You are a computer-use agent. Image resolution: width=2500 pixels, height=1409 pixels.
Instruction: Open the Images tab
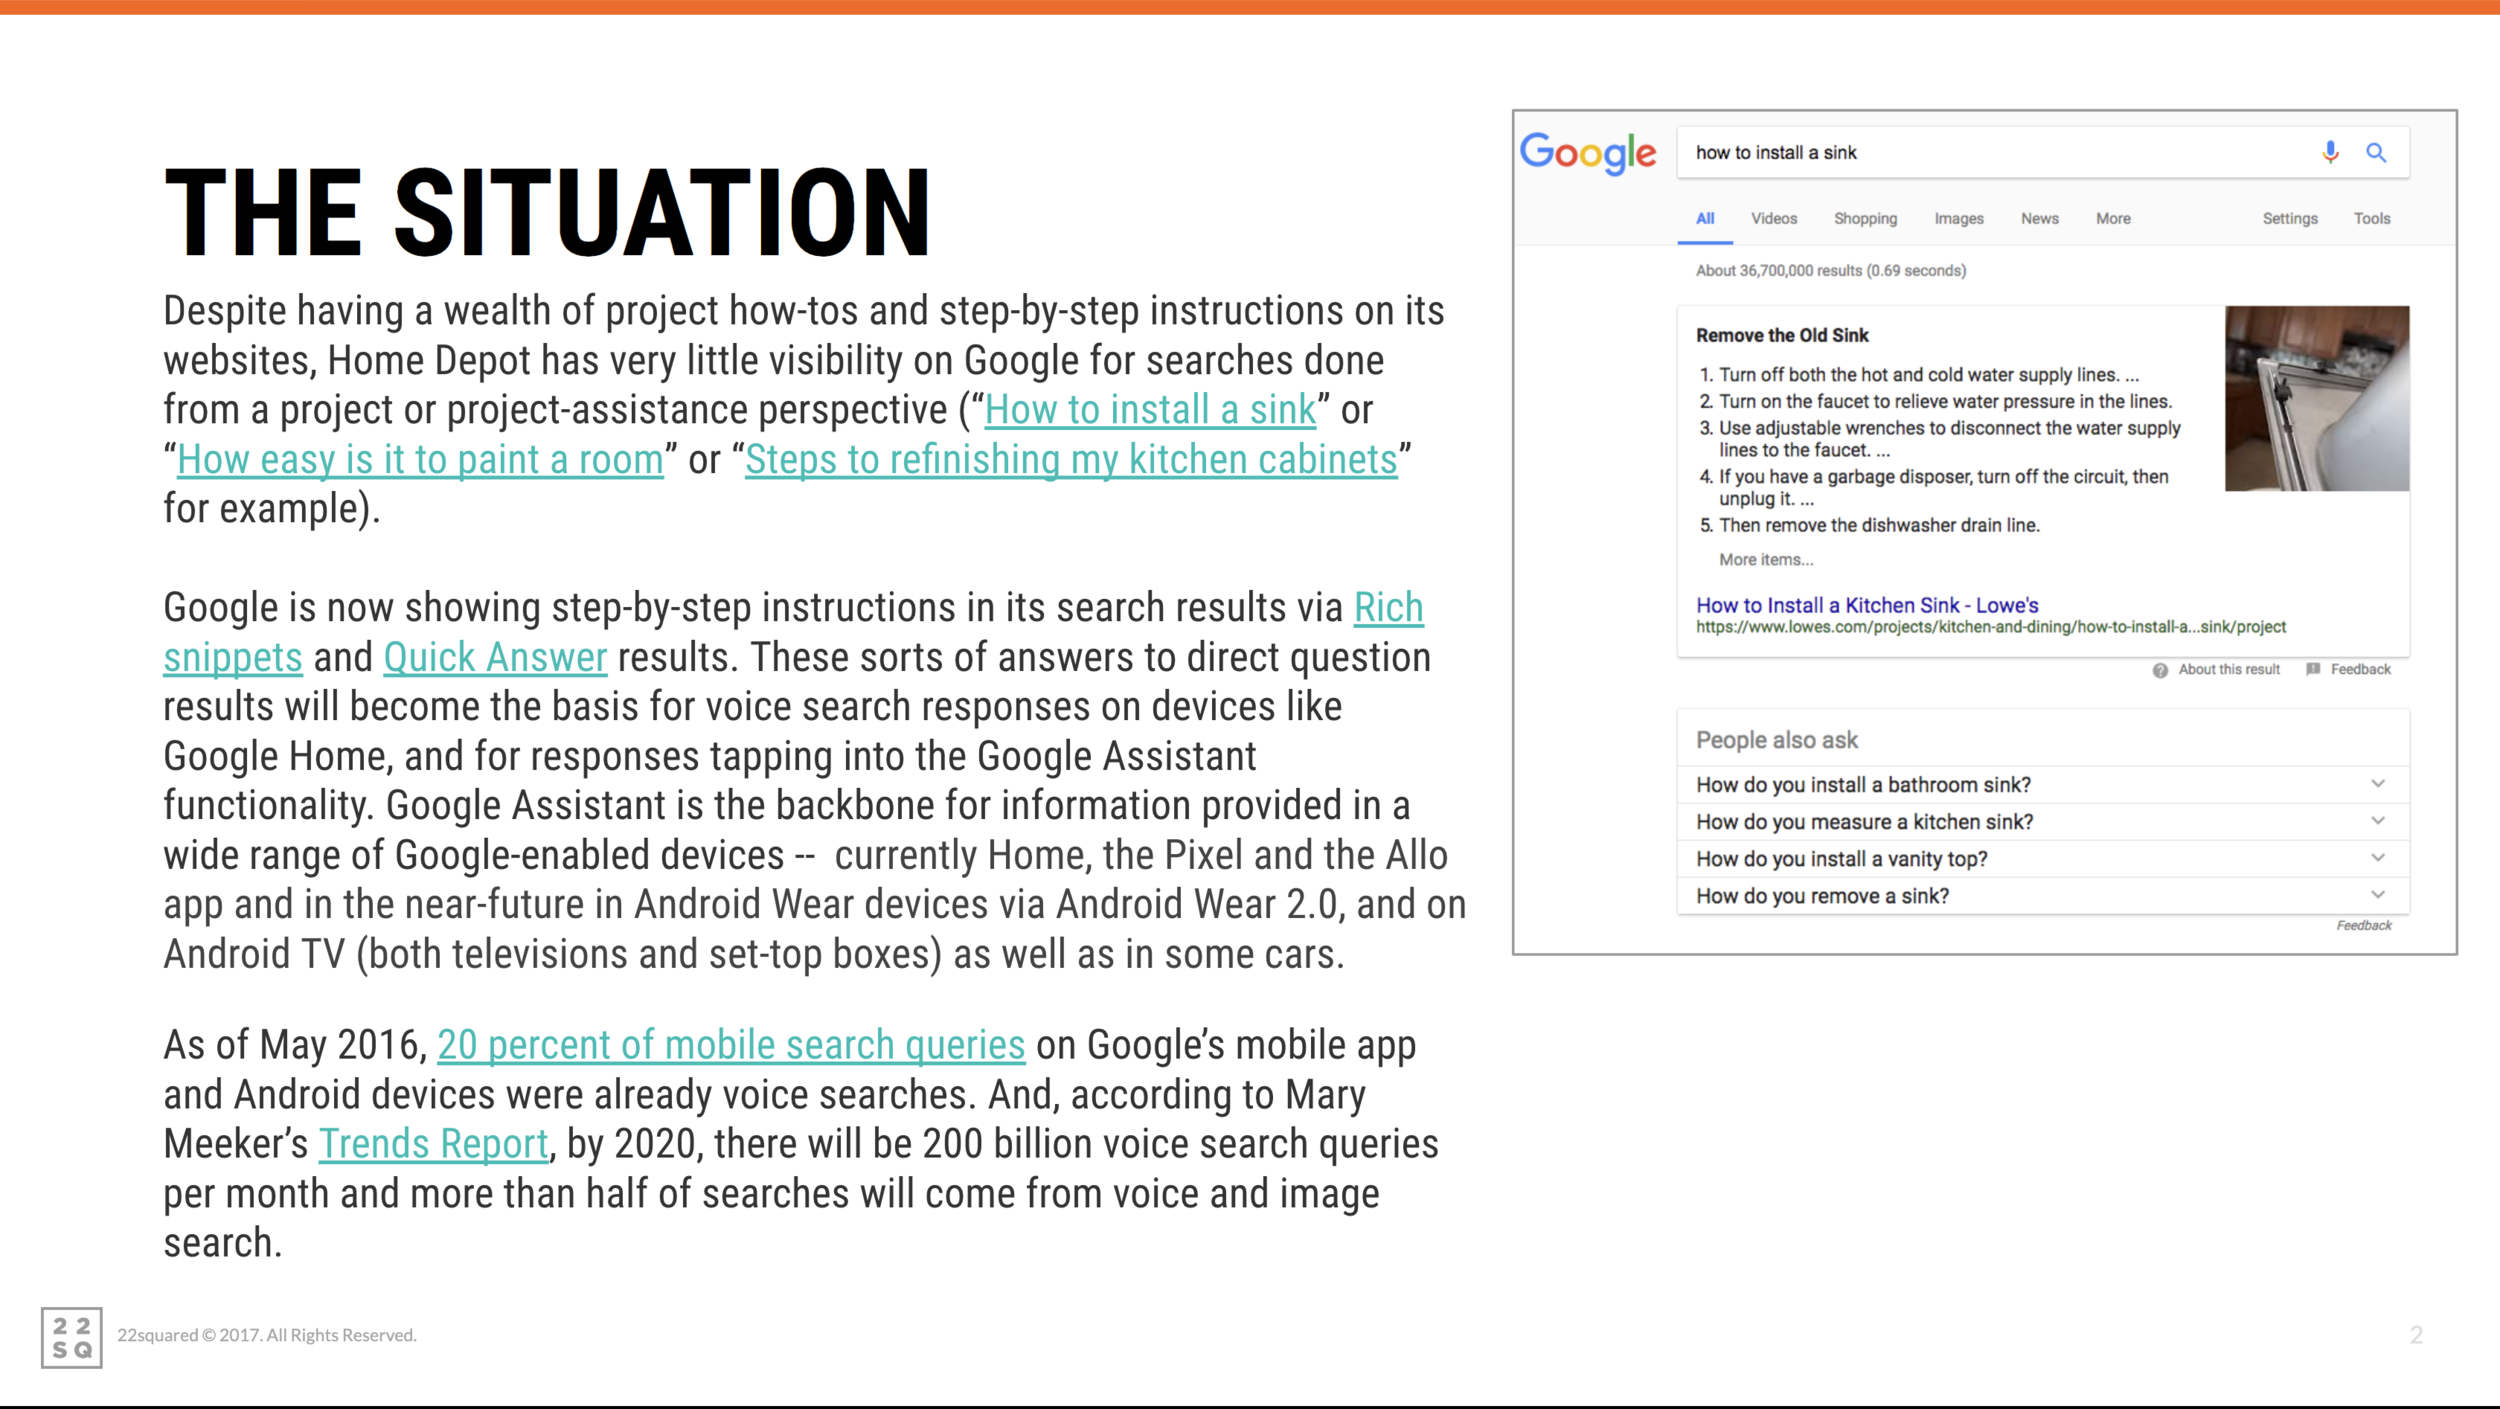[1959, 218]
